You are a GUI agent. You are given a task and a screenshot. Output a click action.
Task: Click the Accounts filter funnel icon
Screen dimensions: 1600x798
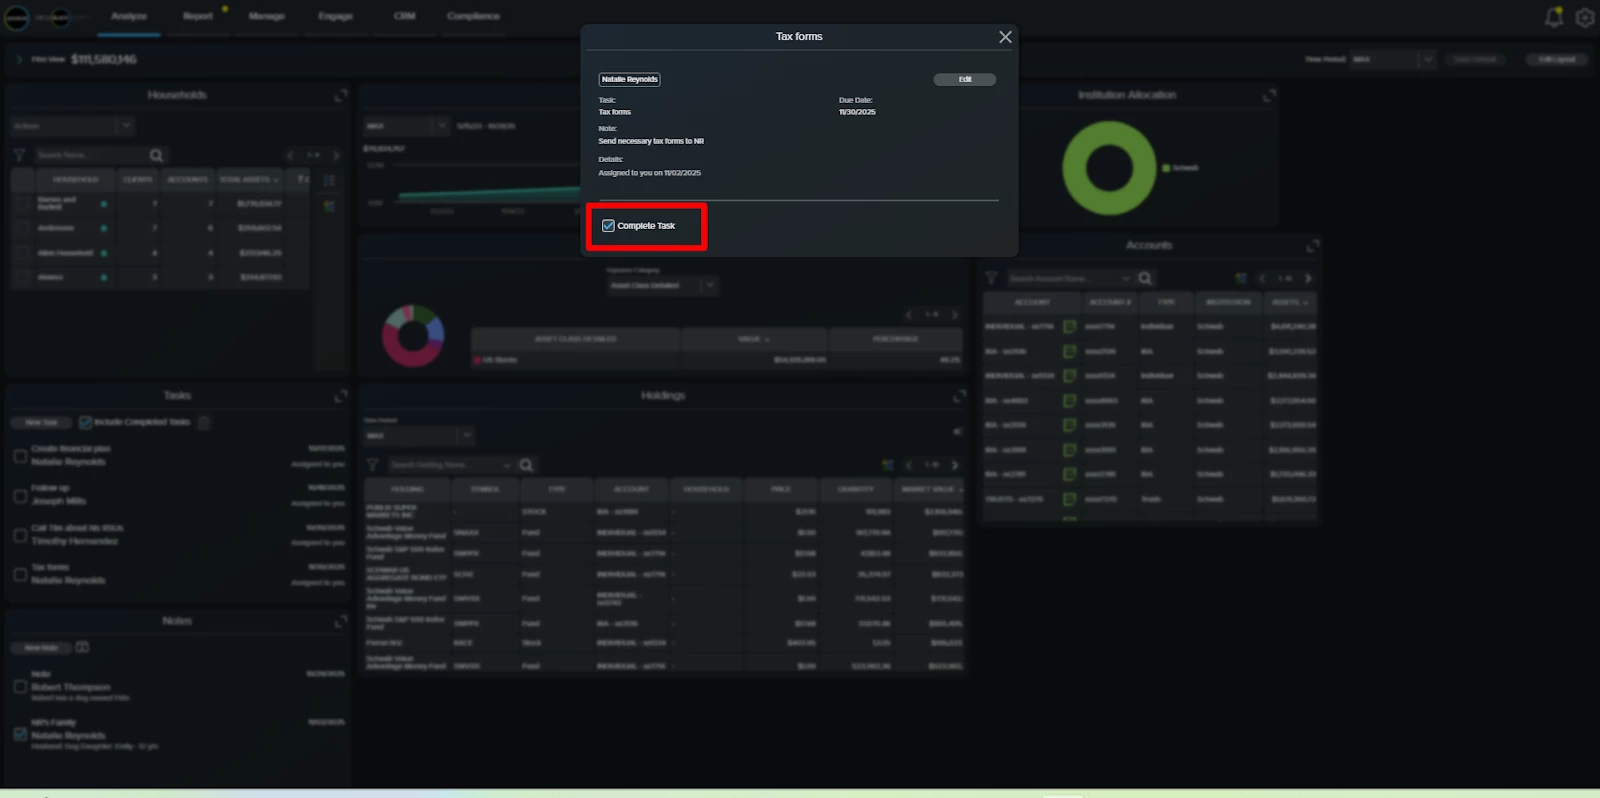(x=991, y=278)
